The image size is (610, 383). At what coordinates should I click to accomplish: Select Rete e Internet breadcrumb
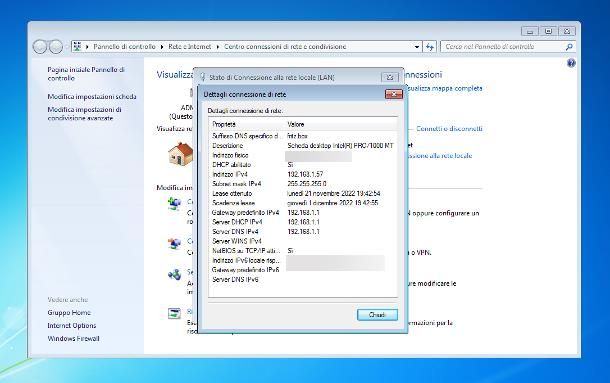(x=190, y=47)
